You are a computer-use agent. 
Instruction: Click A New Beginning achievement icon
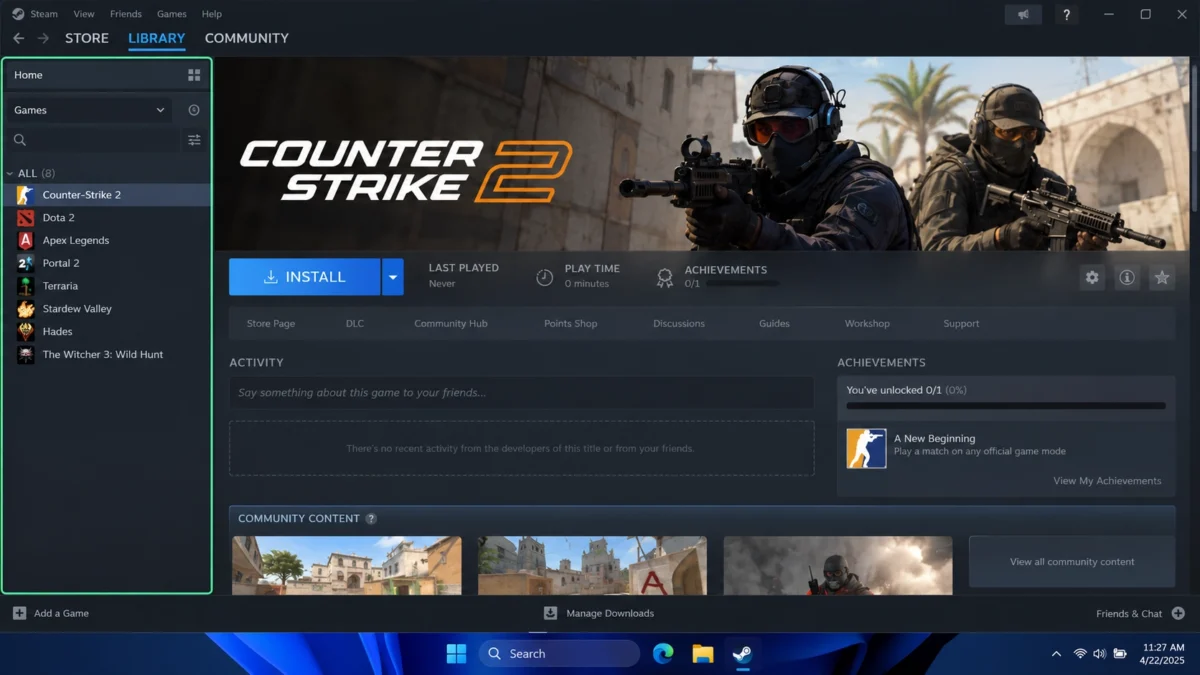866,448
